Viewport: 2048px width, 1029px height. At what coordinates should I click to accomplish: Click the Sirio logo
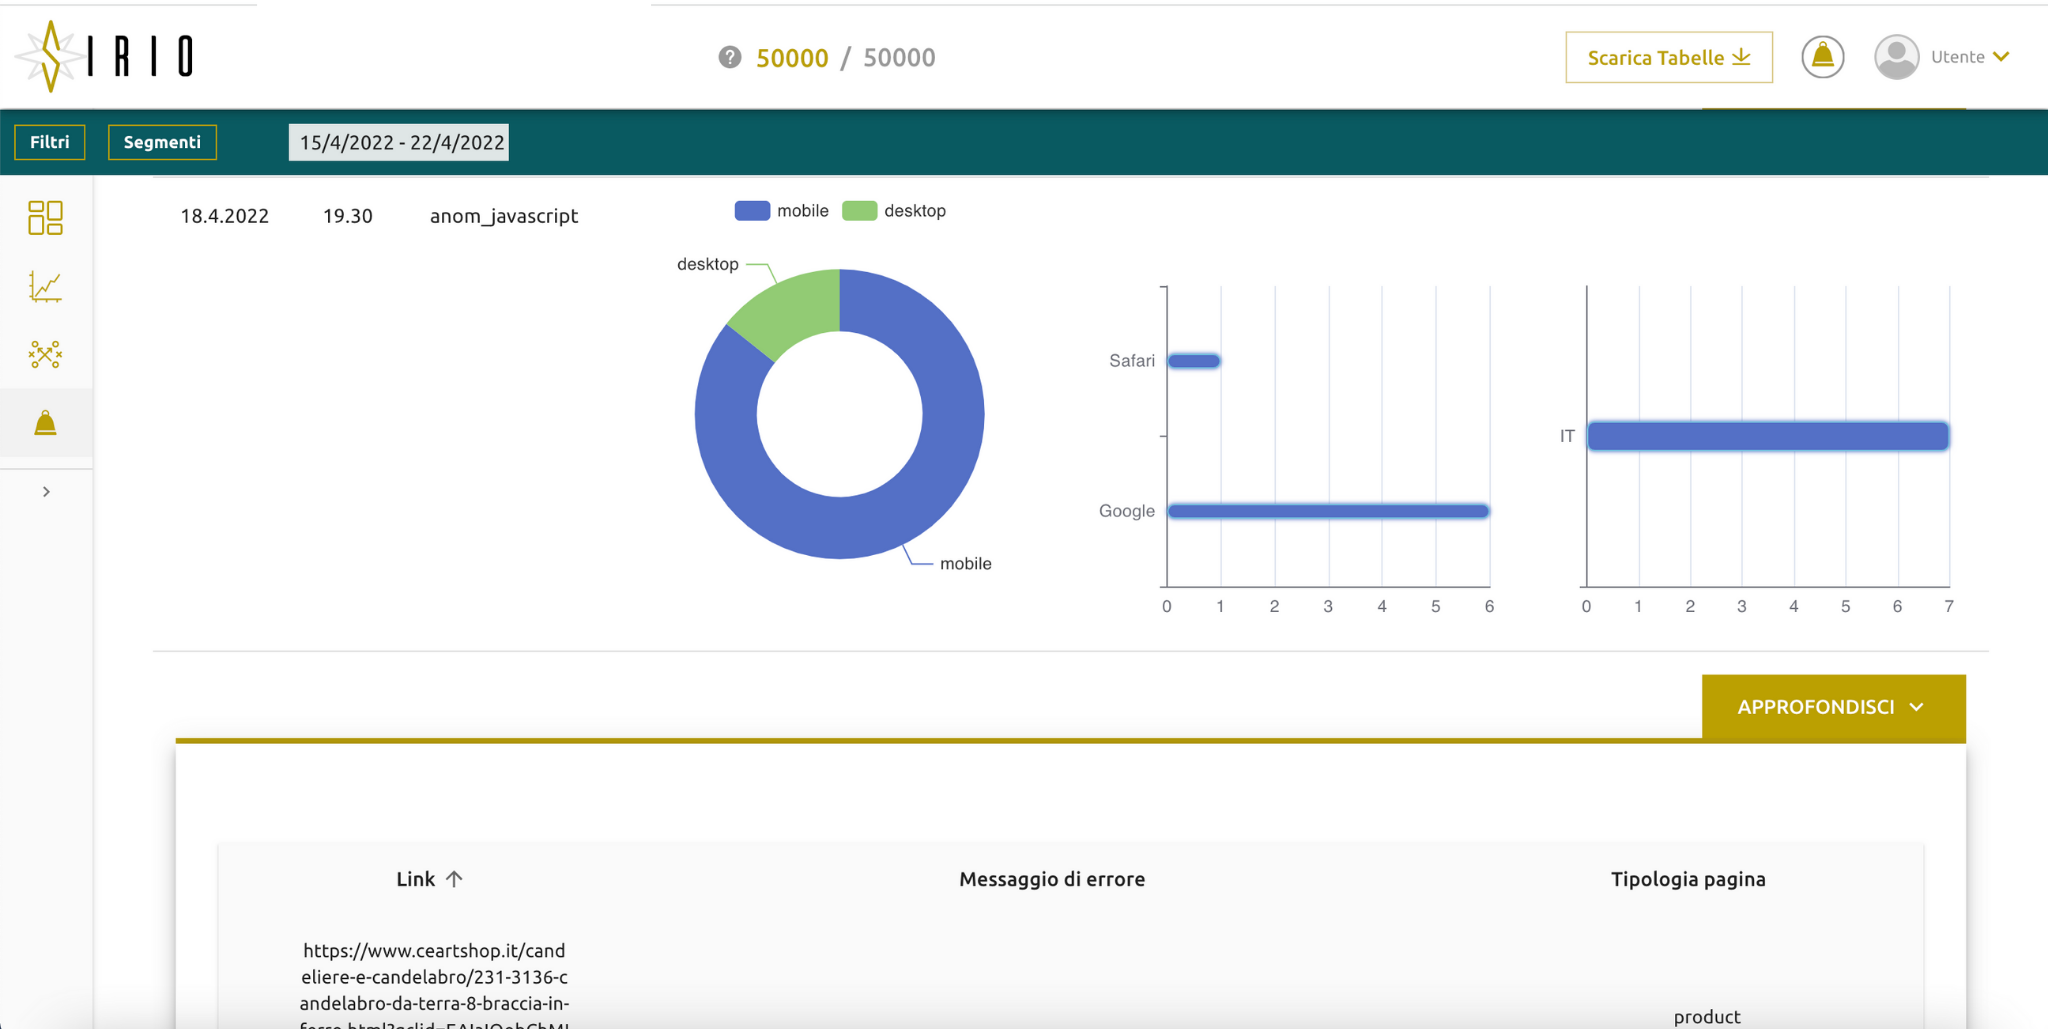point(105,56)
